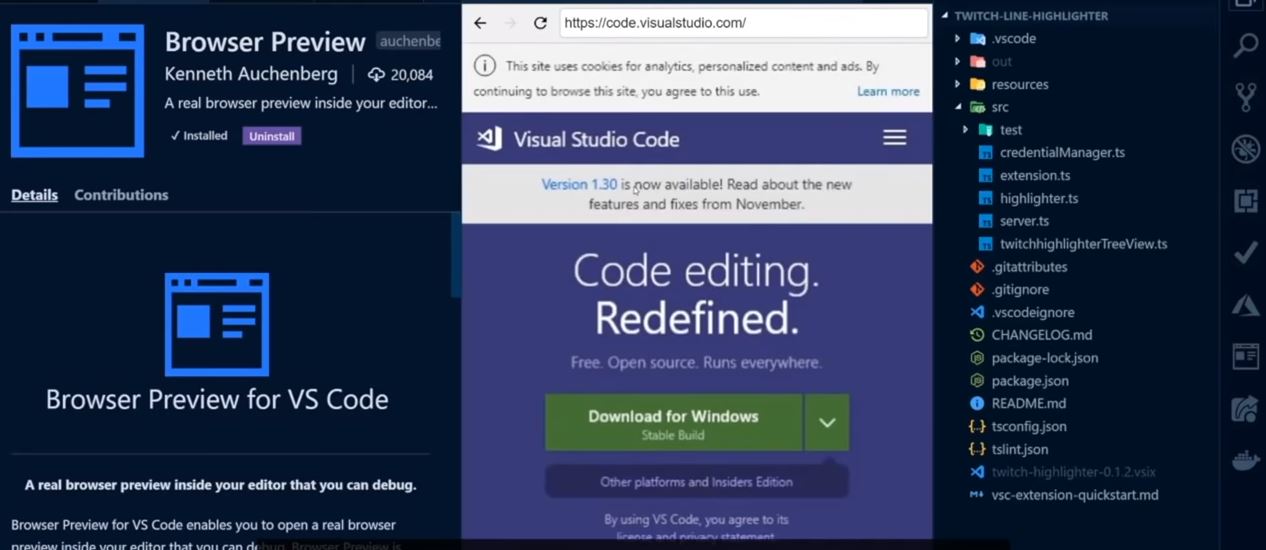Click the TypeScript icon beside server.ts

click(x=985, y=221)
